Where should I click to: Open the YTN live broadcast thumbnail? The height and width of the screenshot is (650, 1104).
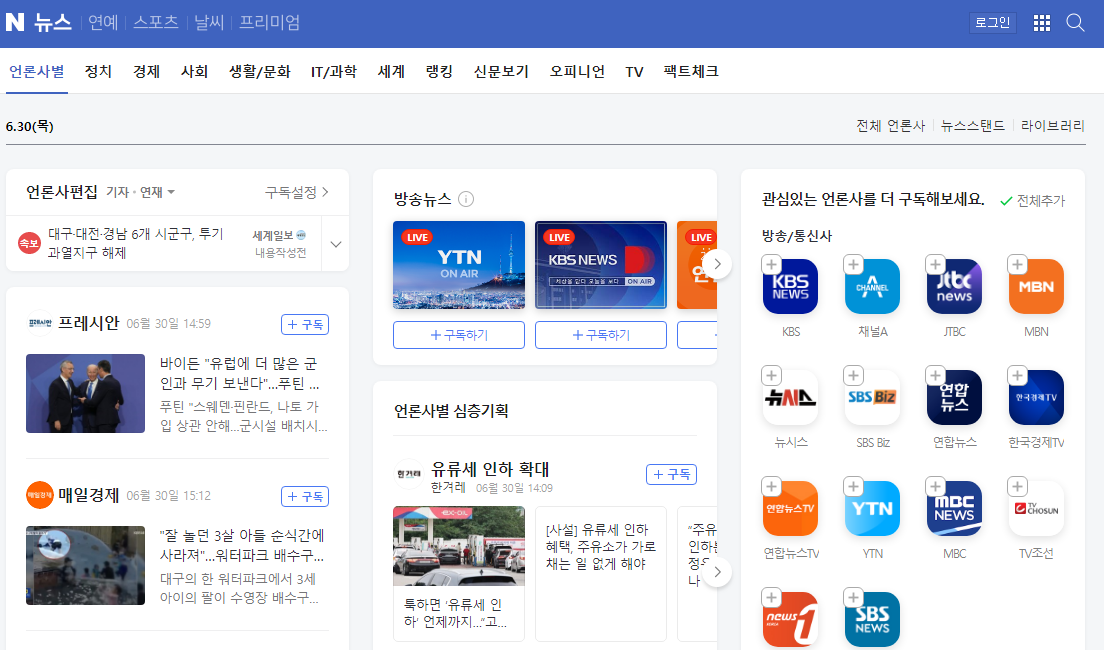point(459,265)
